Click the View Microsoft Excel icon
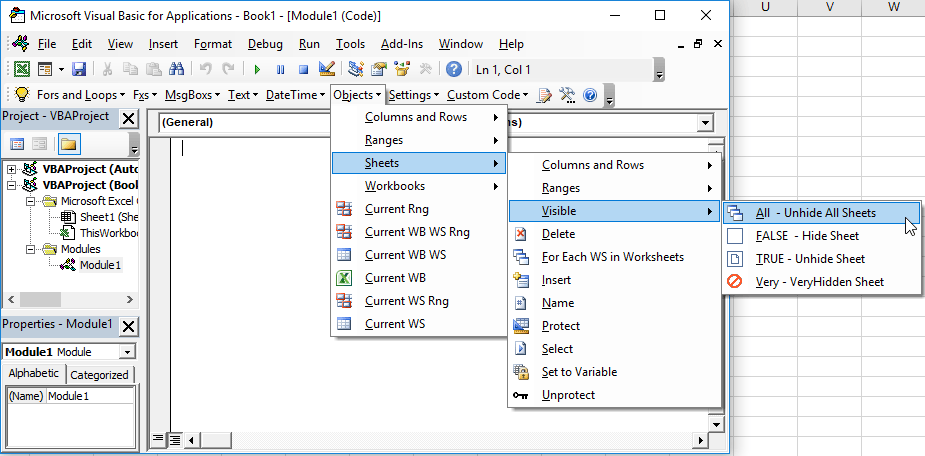The height and width of the screenshot is (456, 925). point(22,69)
